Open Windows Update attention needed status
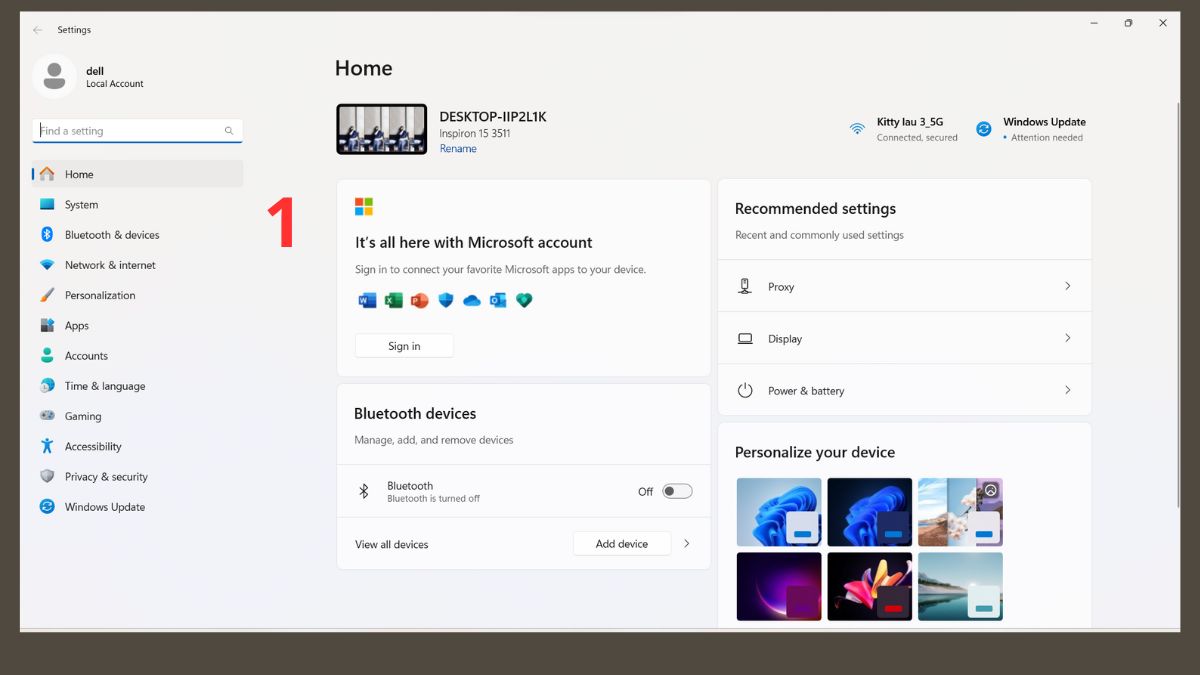This screenshot has width=1200, height=675. 1031,129
